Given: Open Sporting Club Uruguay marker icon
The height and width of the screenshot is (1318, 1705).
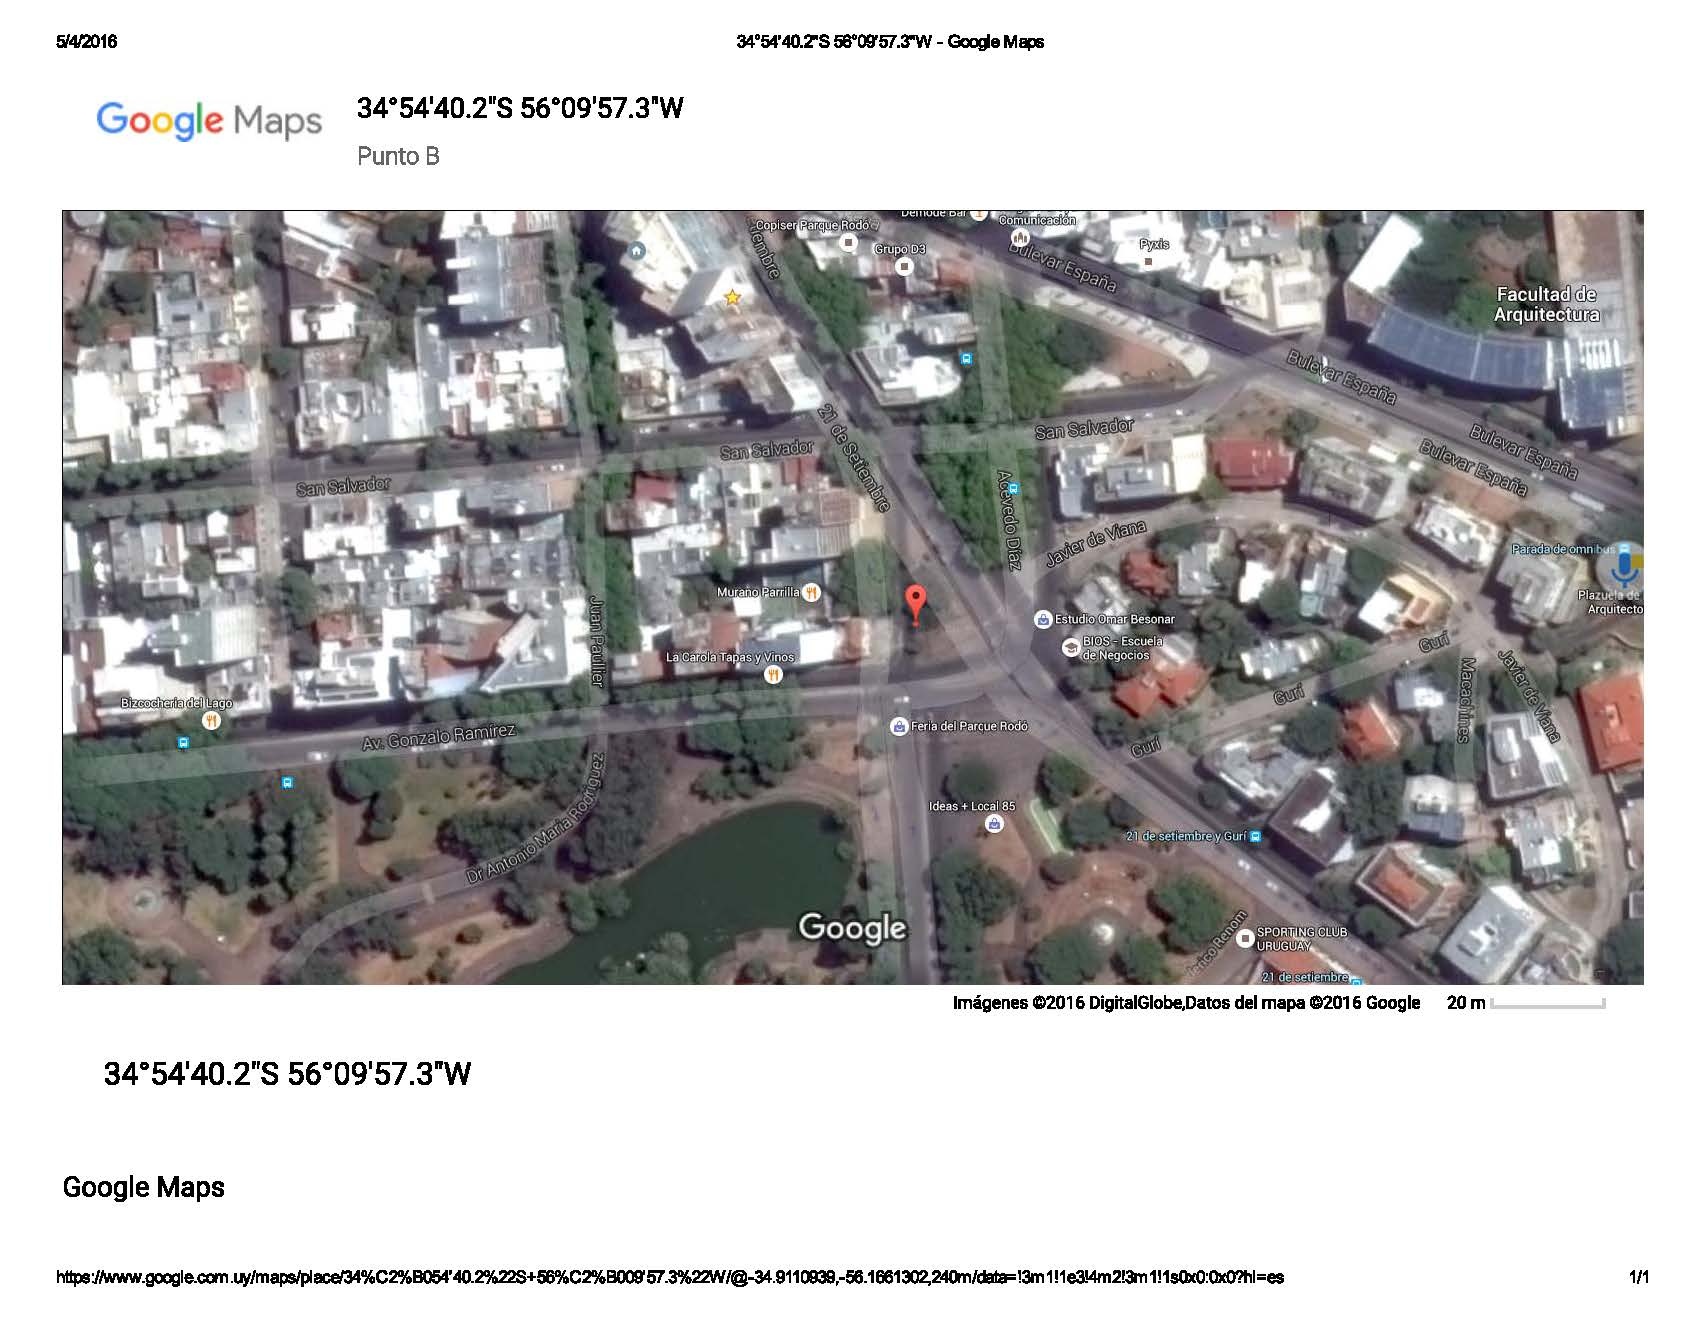Looking at the screenshot, I should [1244, 939].
